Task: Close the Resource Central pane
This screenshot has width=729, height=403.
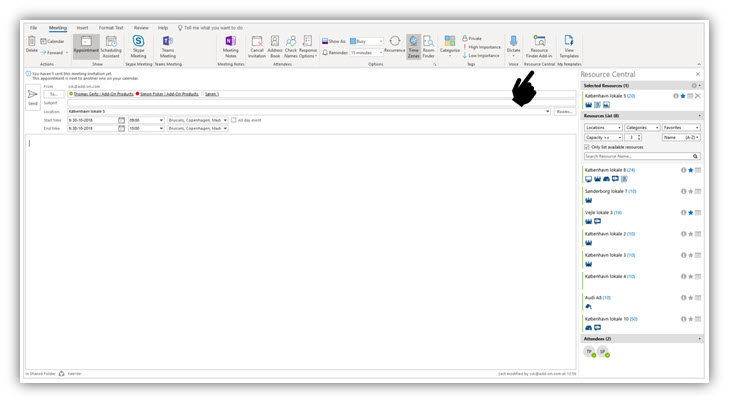Action: (x=698, y=74)
